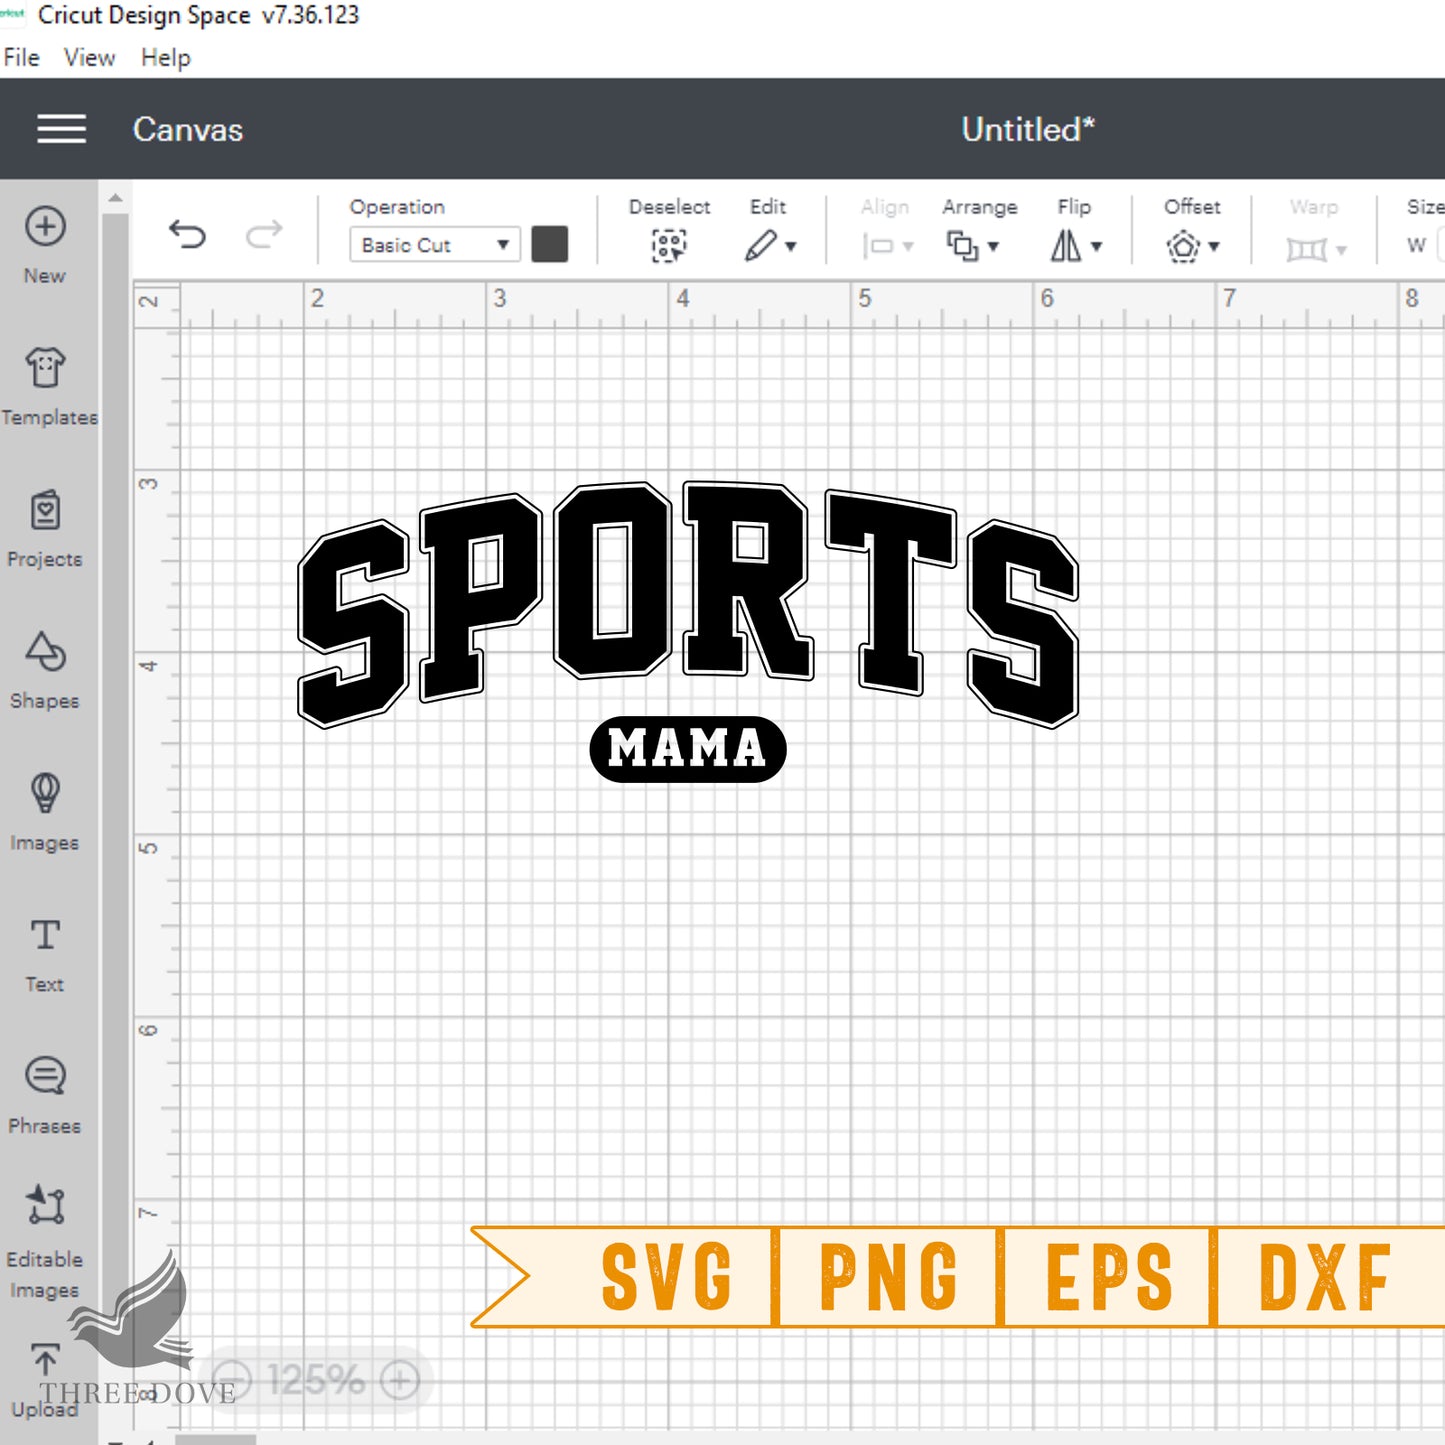Select the SPORTS design on canvas

pyautogui.click(x=688, y=604)
